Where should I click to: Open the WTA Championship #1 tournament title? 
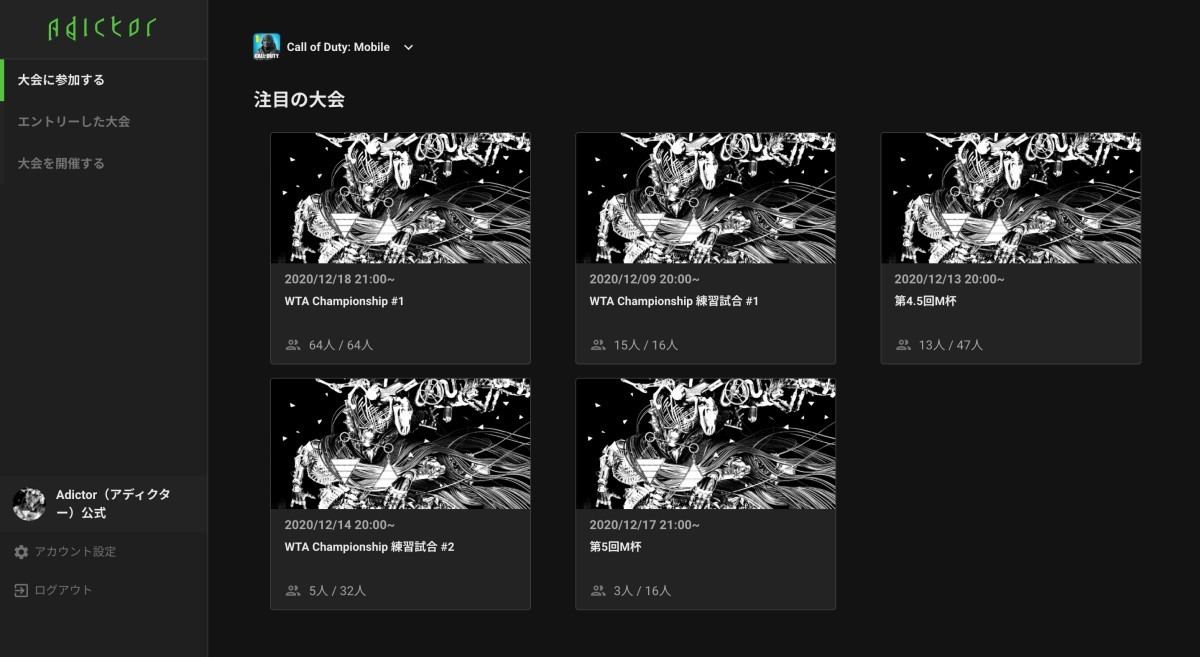click(x=344, y=301)
